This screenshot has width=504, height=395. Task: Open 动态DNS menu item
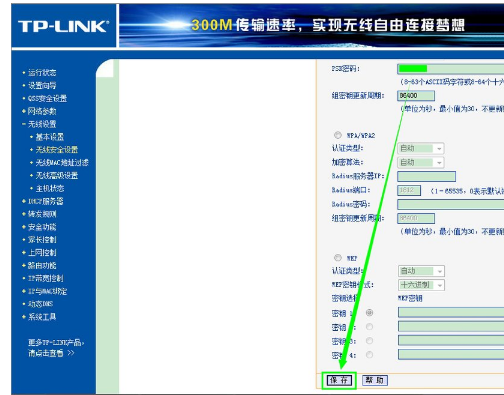pyautogui.click(x=40, y=304)
